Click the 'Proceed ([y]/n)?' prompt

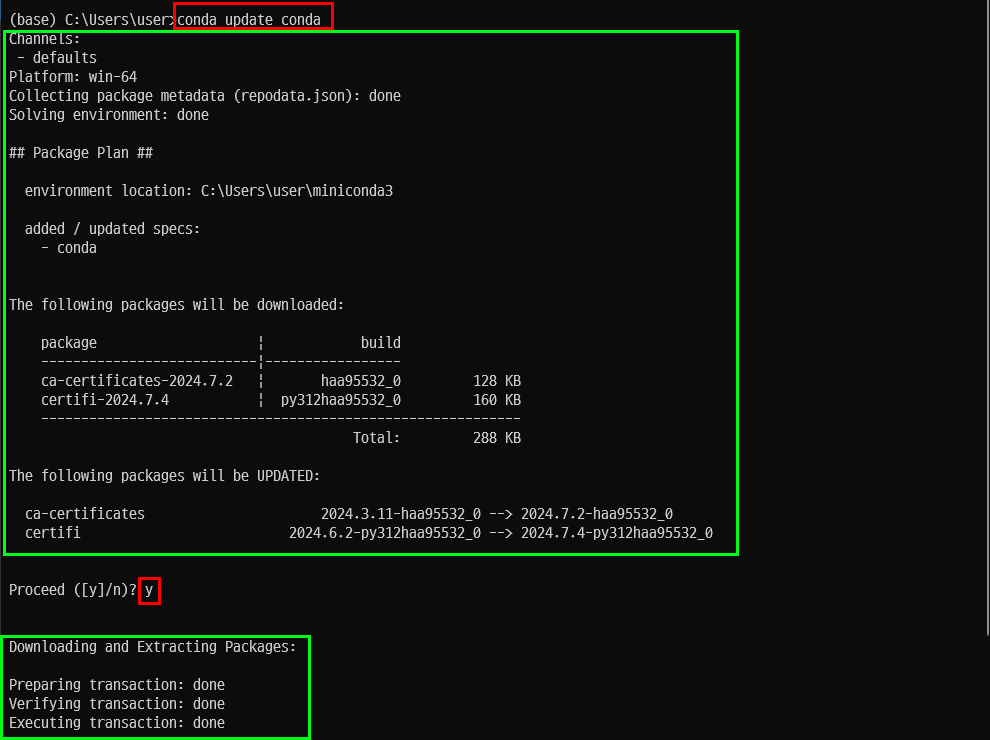tap(73, 590)
